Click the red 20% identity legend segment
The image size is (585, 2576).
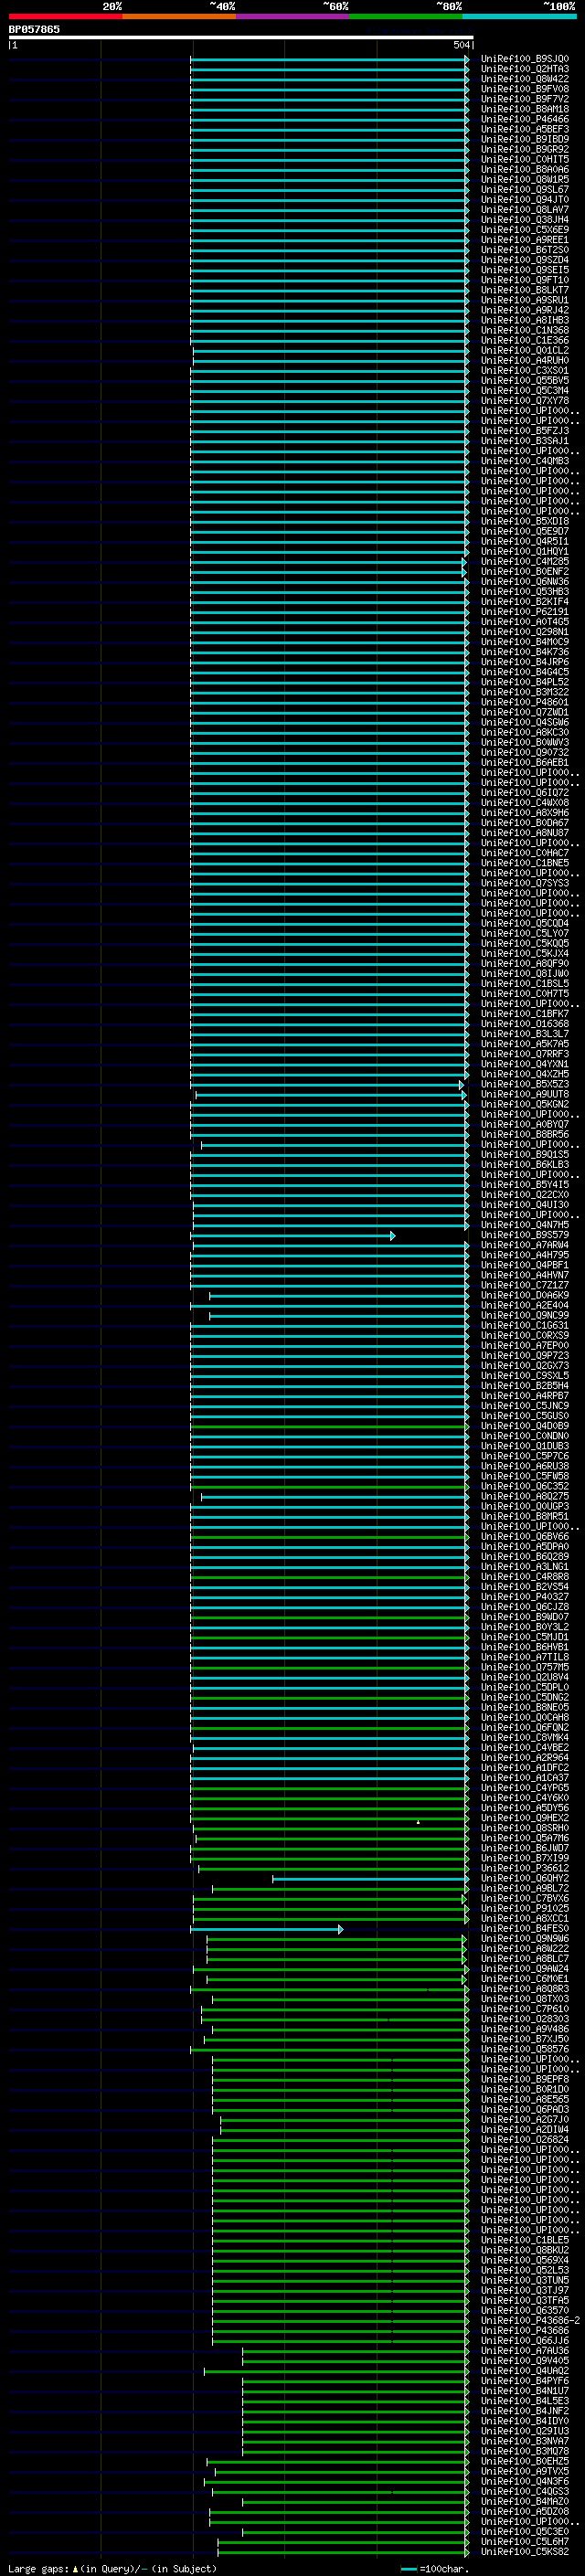[65, 16]
